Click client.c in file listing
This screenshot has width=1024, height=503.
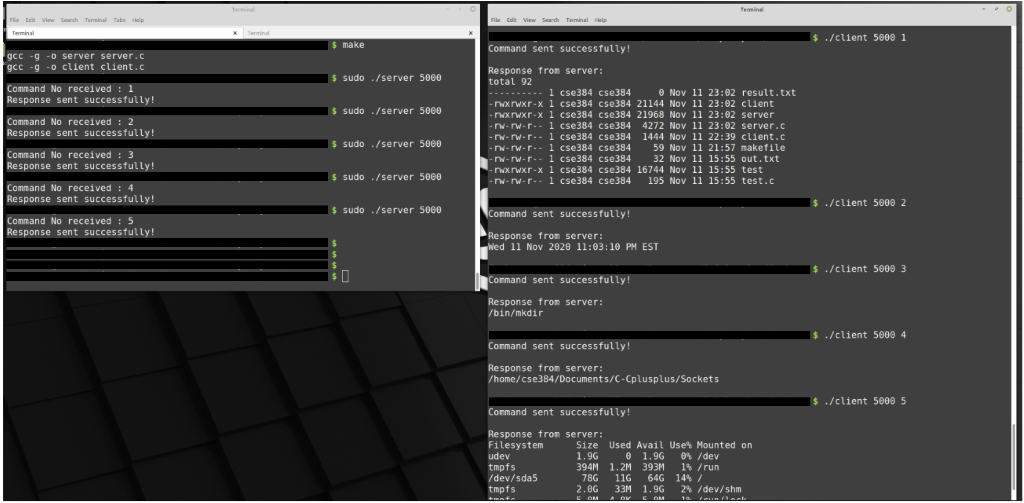click(x=763, y=137)
